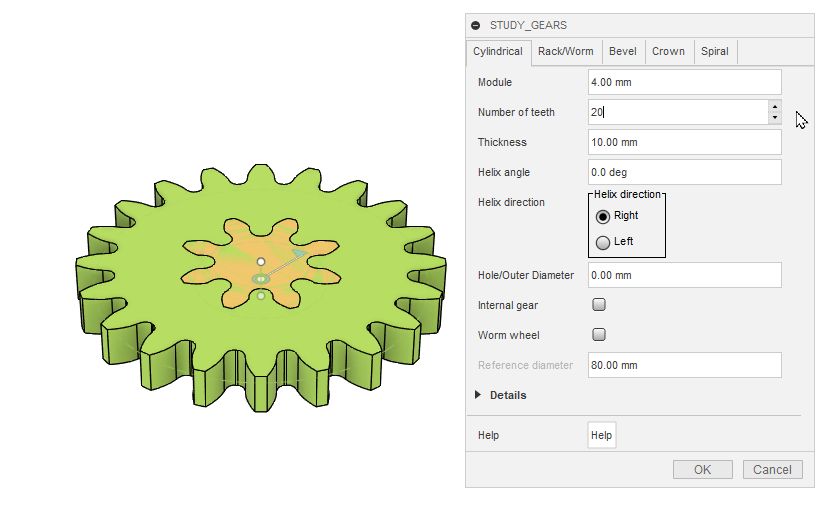Click the Thickness input field

point(684,142)
